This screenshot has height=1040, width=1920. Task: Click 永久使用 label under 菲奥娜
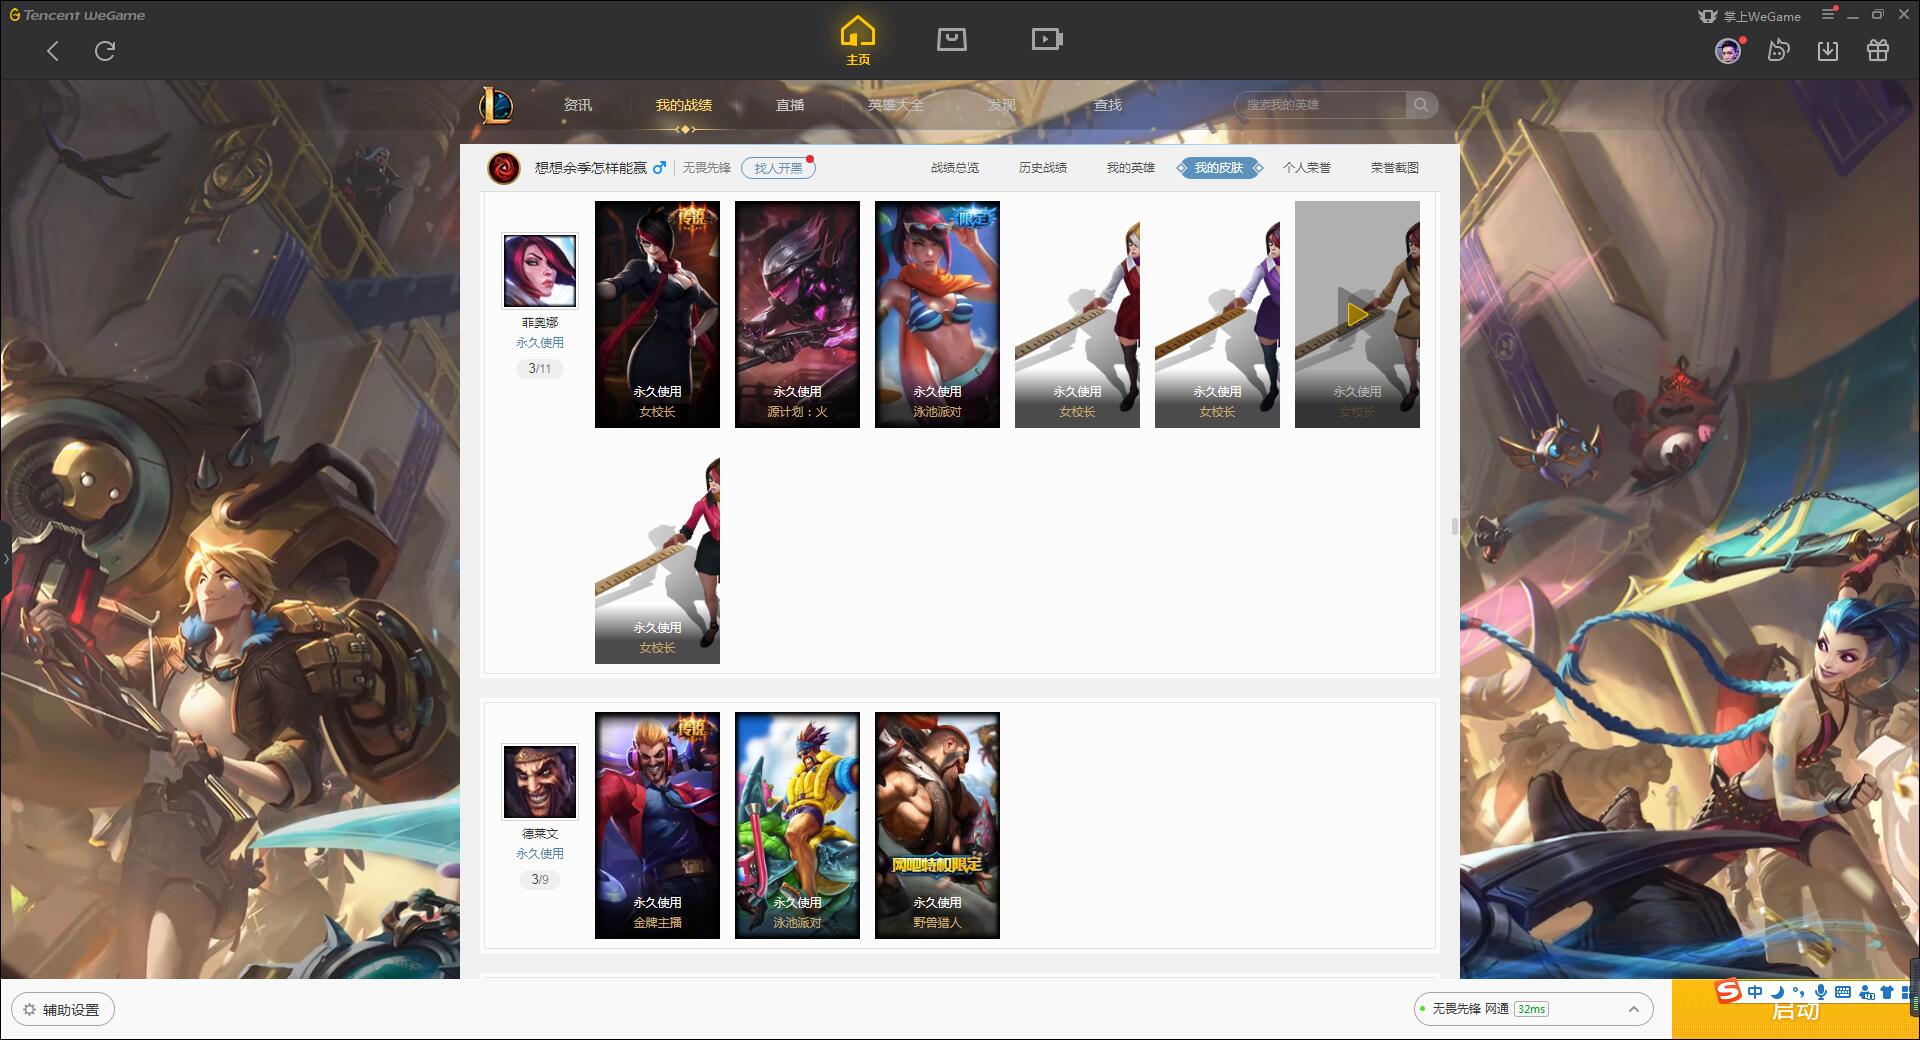click(540, 342)
